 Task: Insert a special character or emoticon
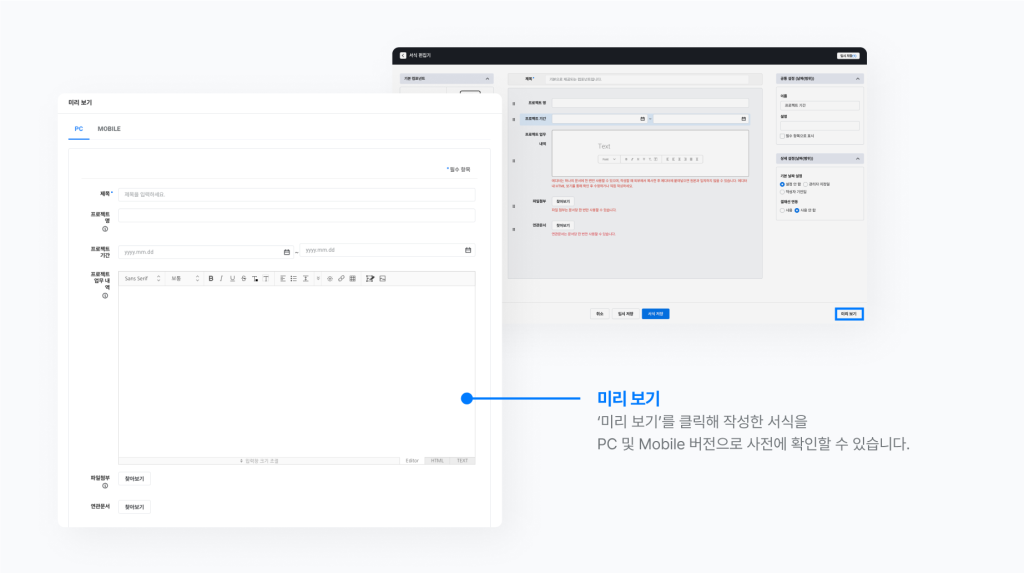[330, 279]
